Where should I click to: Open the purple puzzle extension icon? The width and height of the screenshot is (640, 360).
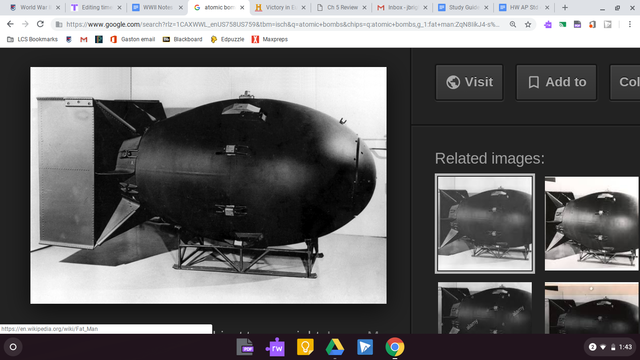548,24
